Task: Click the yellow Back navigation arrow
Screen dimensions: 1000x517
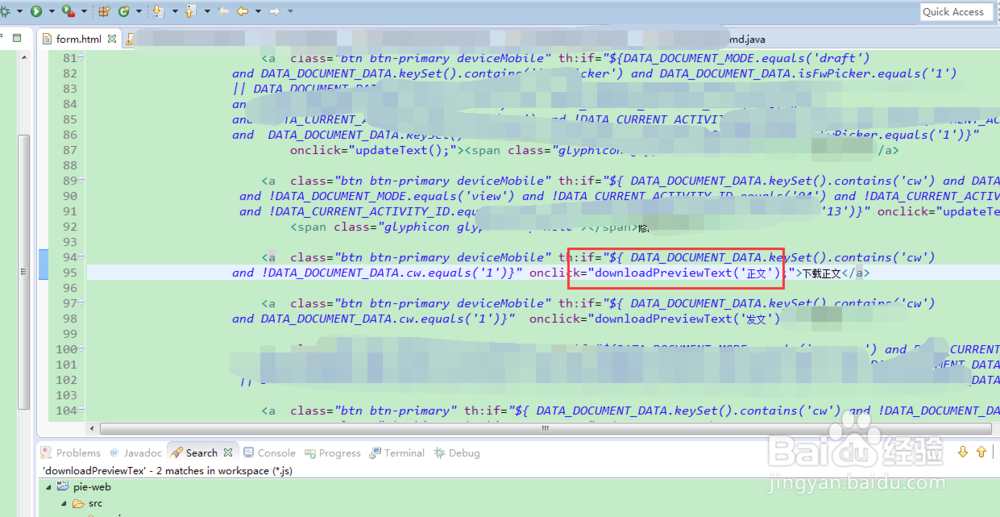Action: 242,11
